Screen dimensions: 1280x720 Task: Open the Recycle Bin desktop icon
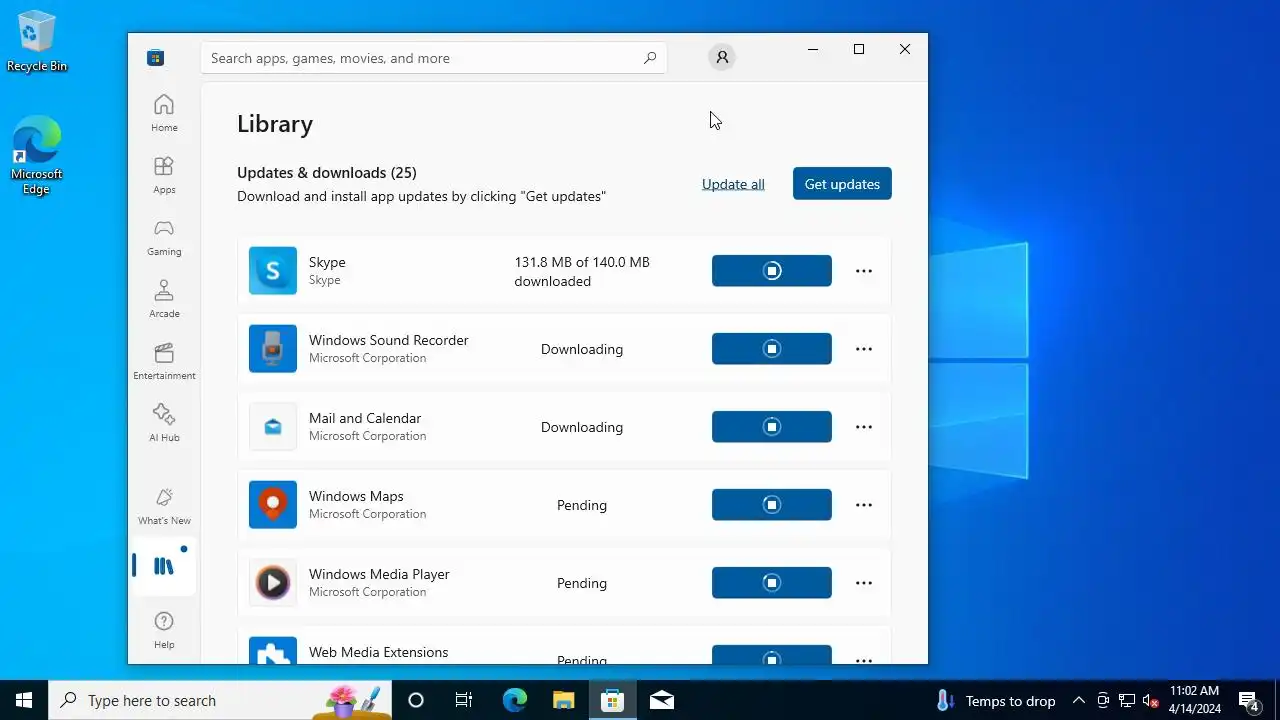click(x=37, y=42)
